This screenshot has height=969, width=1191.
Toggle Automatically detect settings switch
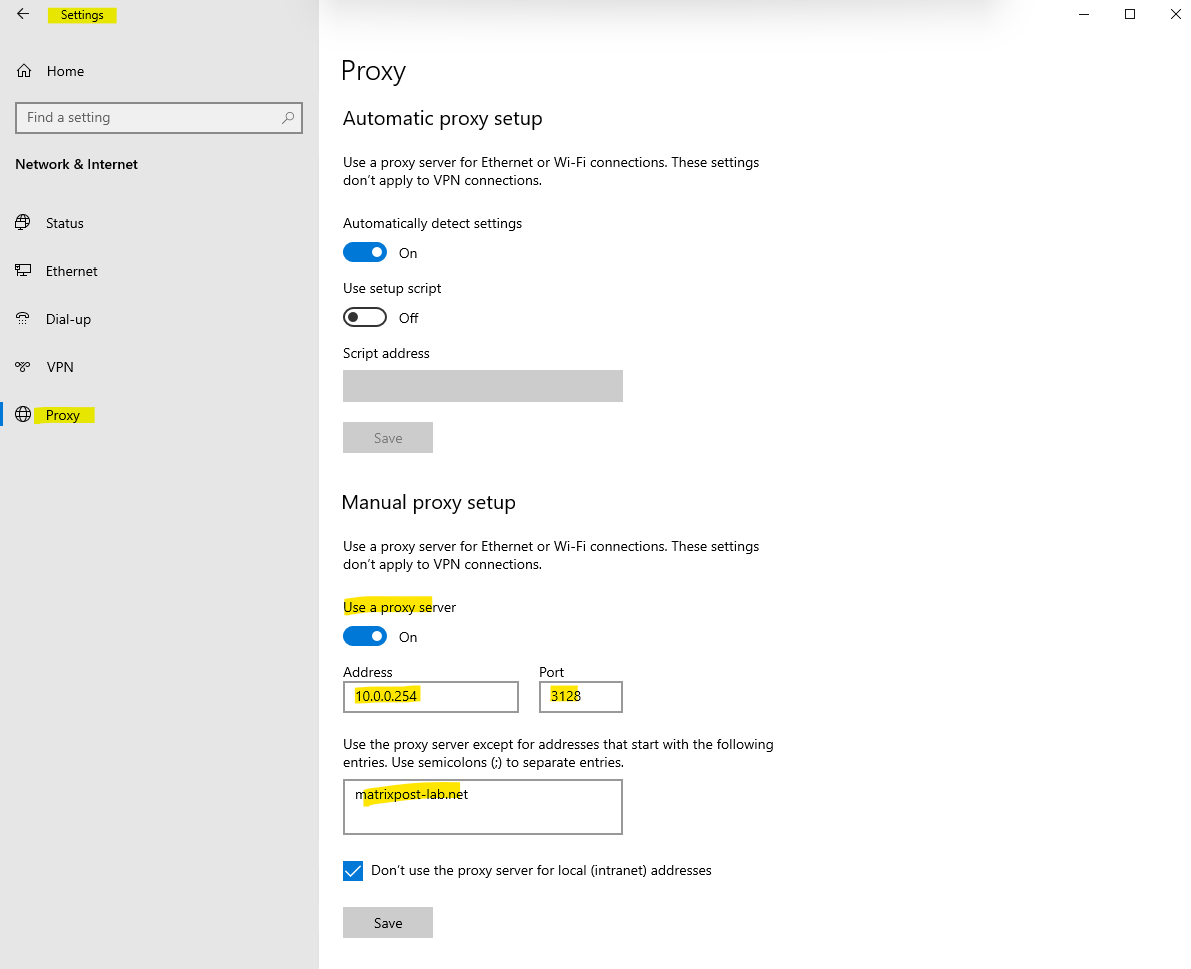click(365, 252)
